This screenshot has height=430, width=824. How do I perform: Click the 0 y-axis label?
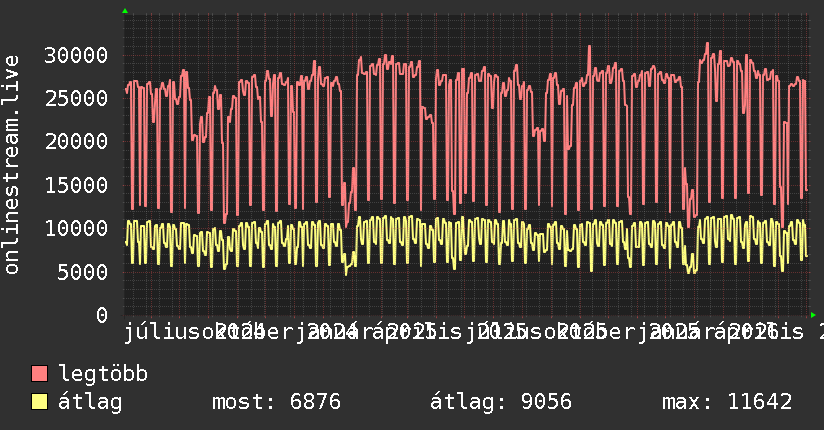(102, 315)
